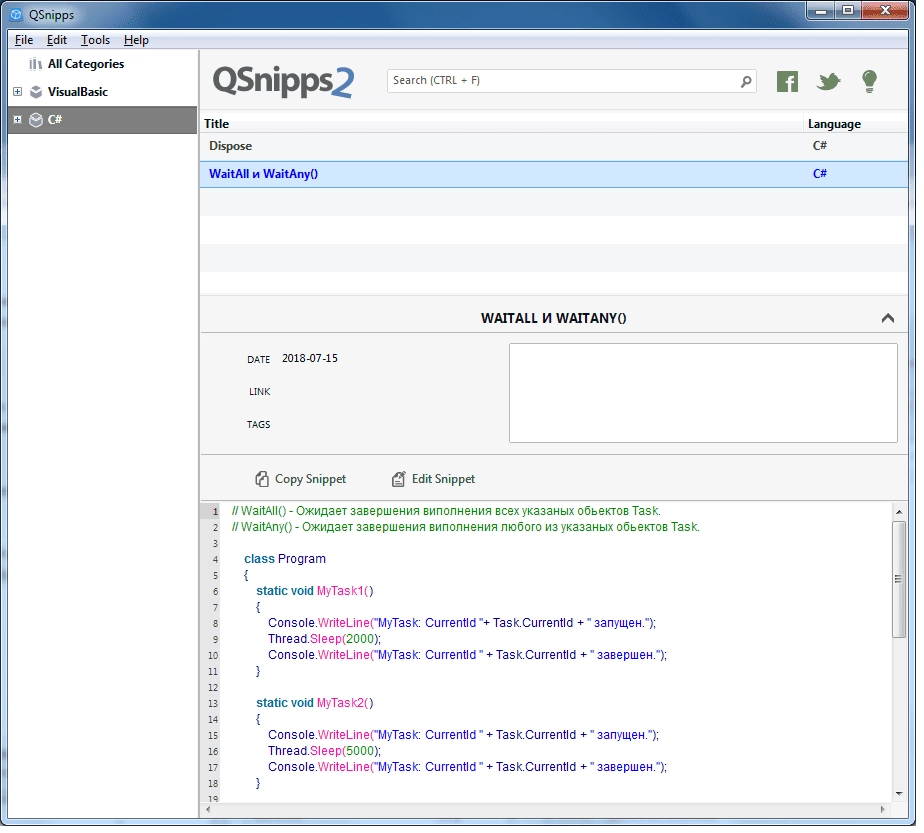Click the VisualBasic category box icon
Screen dimensions: 924x833
(x=37, y=92)
